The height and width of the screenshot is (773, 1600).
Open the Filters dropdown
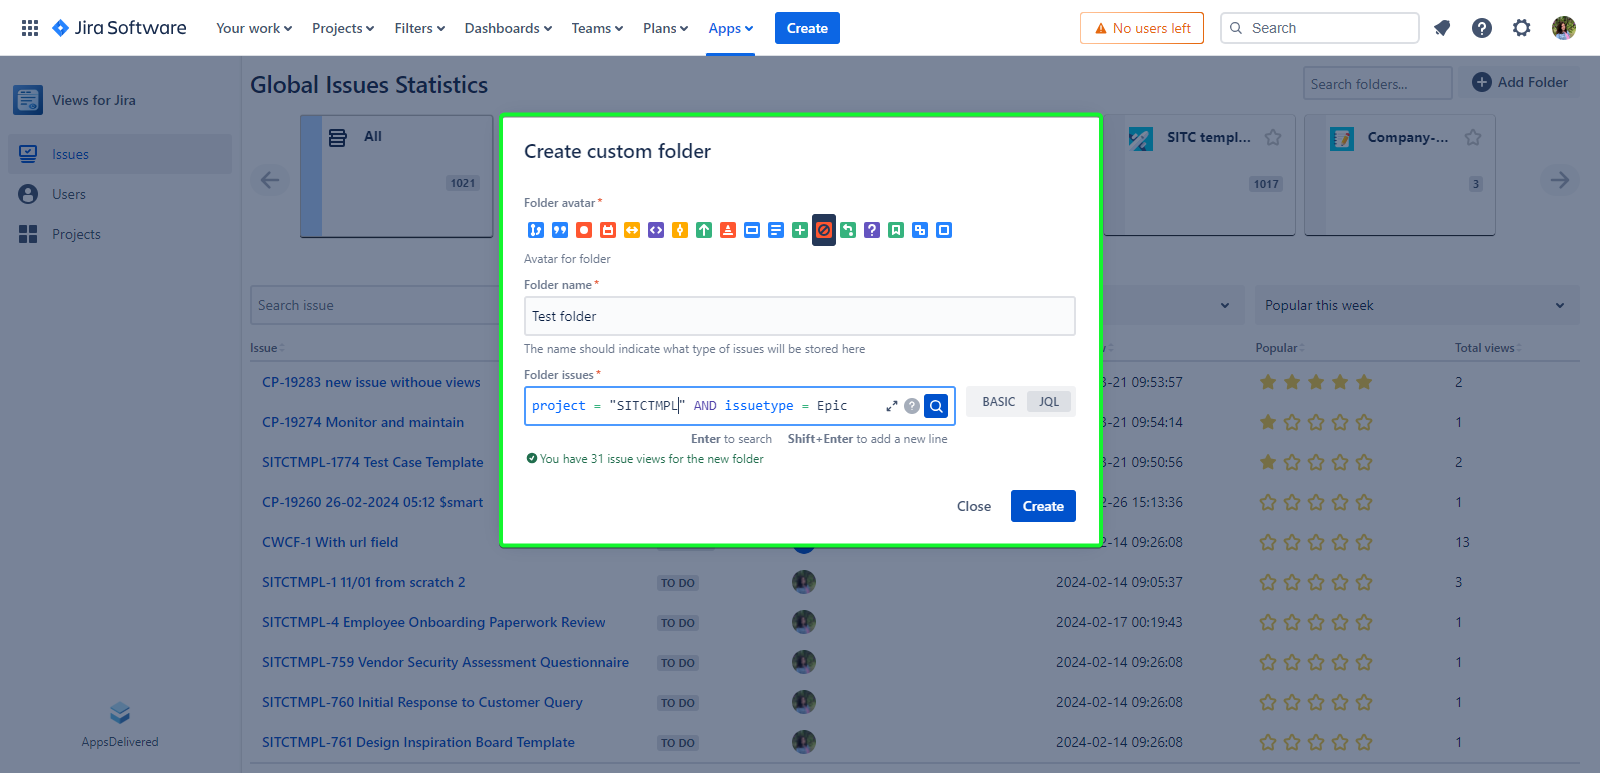[419, 28]
